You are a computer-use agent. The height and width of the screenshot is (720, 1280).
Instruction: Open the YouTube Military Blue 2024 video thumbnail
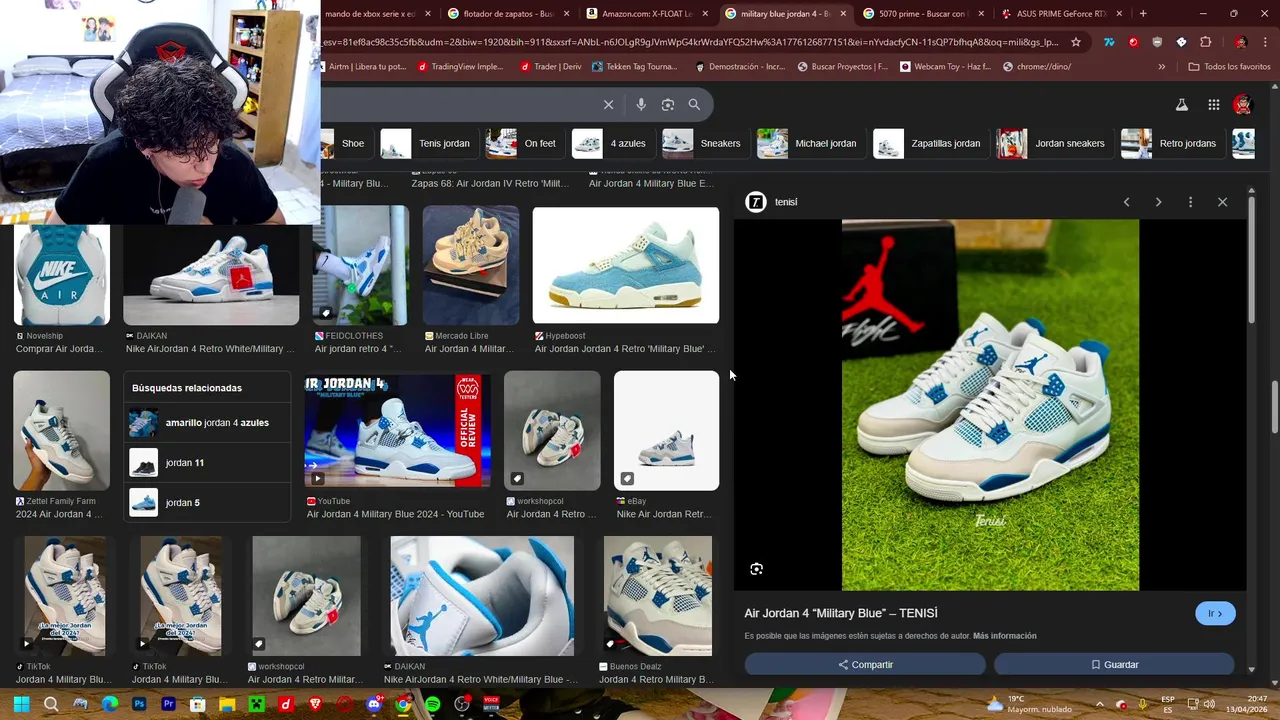(397, 431)
